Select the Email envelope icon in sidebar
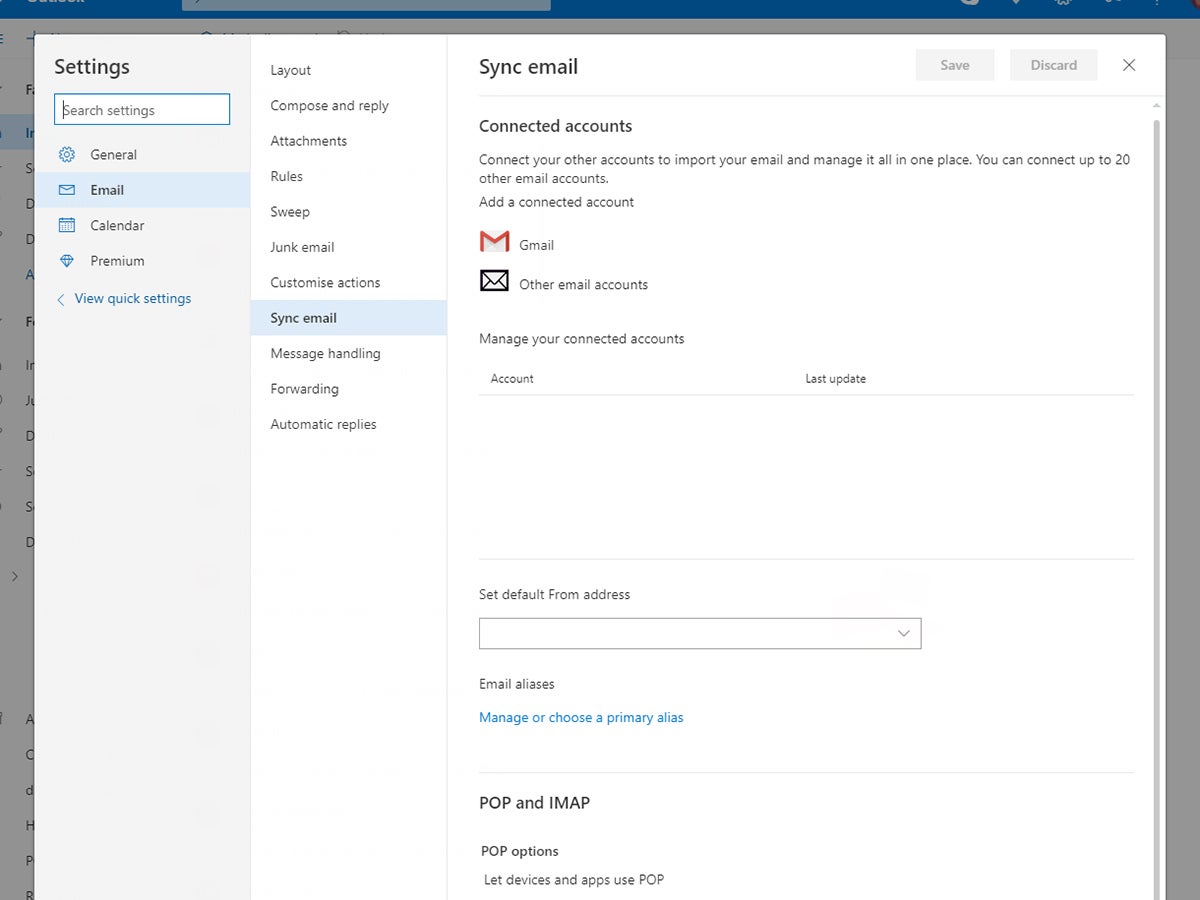The width and height of the screenshot is (1200, 900). [67, 189]
